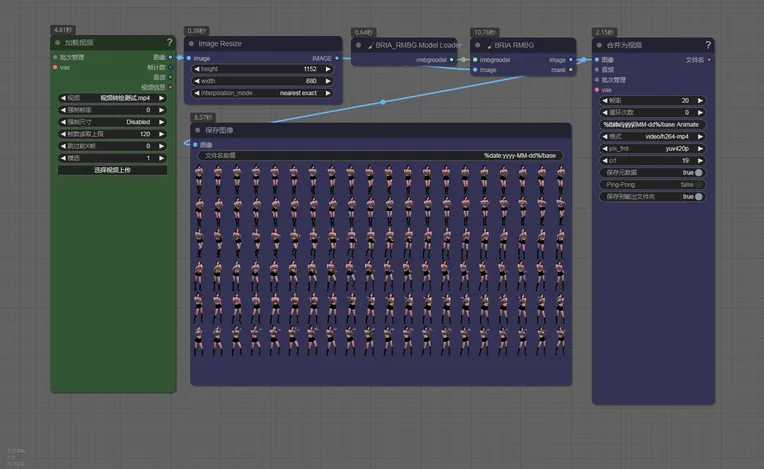The image size is (764, 469).
Task: Click the 文件名前缀 field in 保存图像 node
Action: 380,156
